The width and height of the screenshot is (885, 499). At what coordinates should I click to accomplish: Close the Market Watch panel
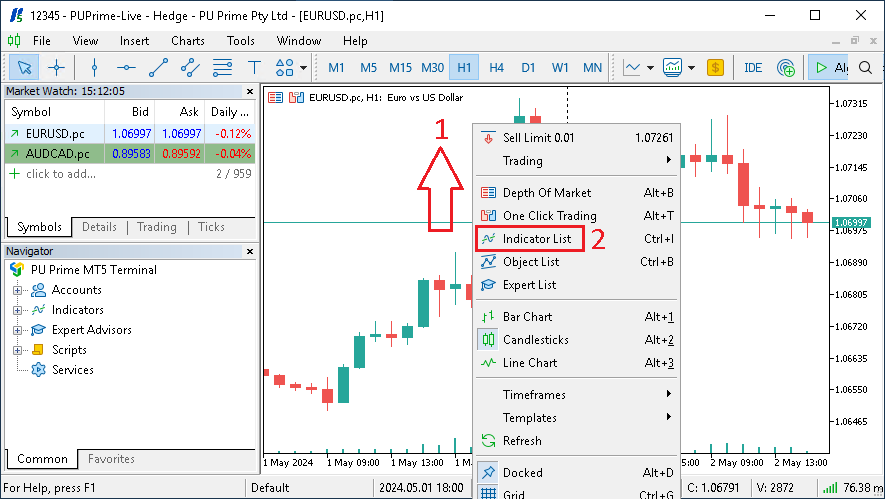250,91
